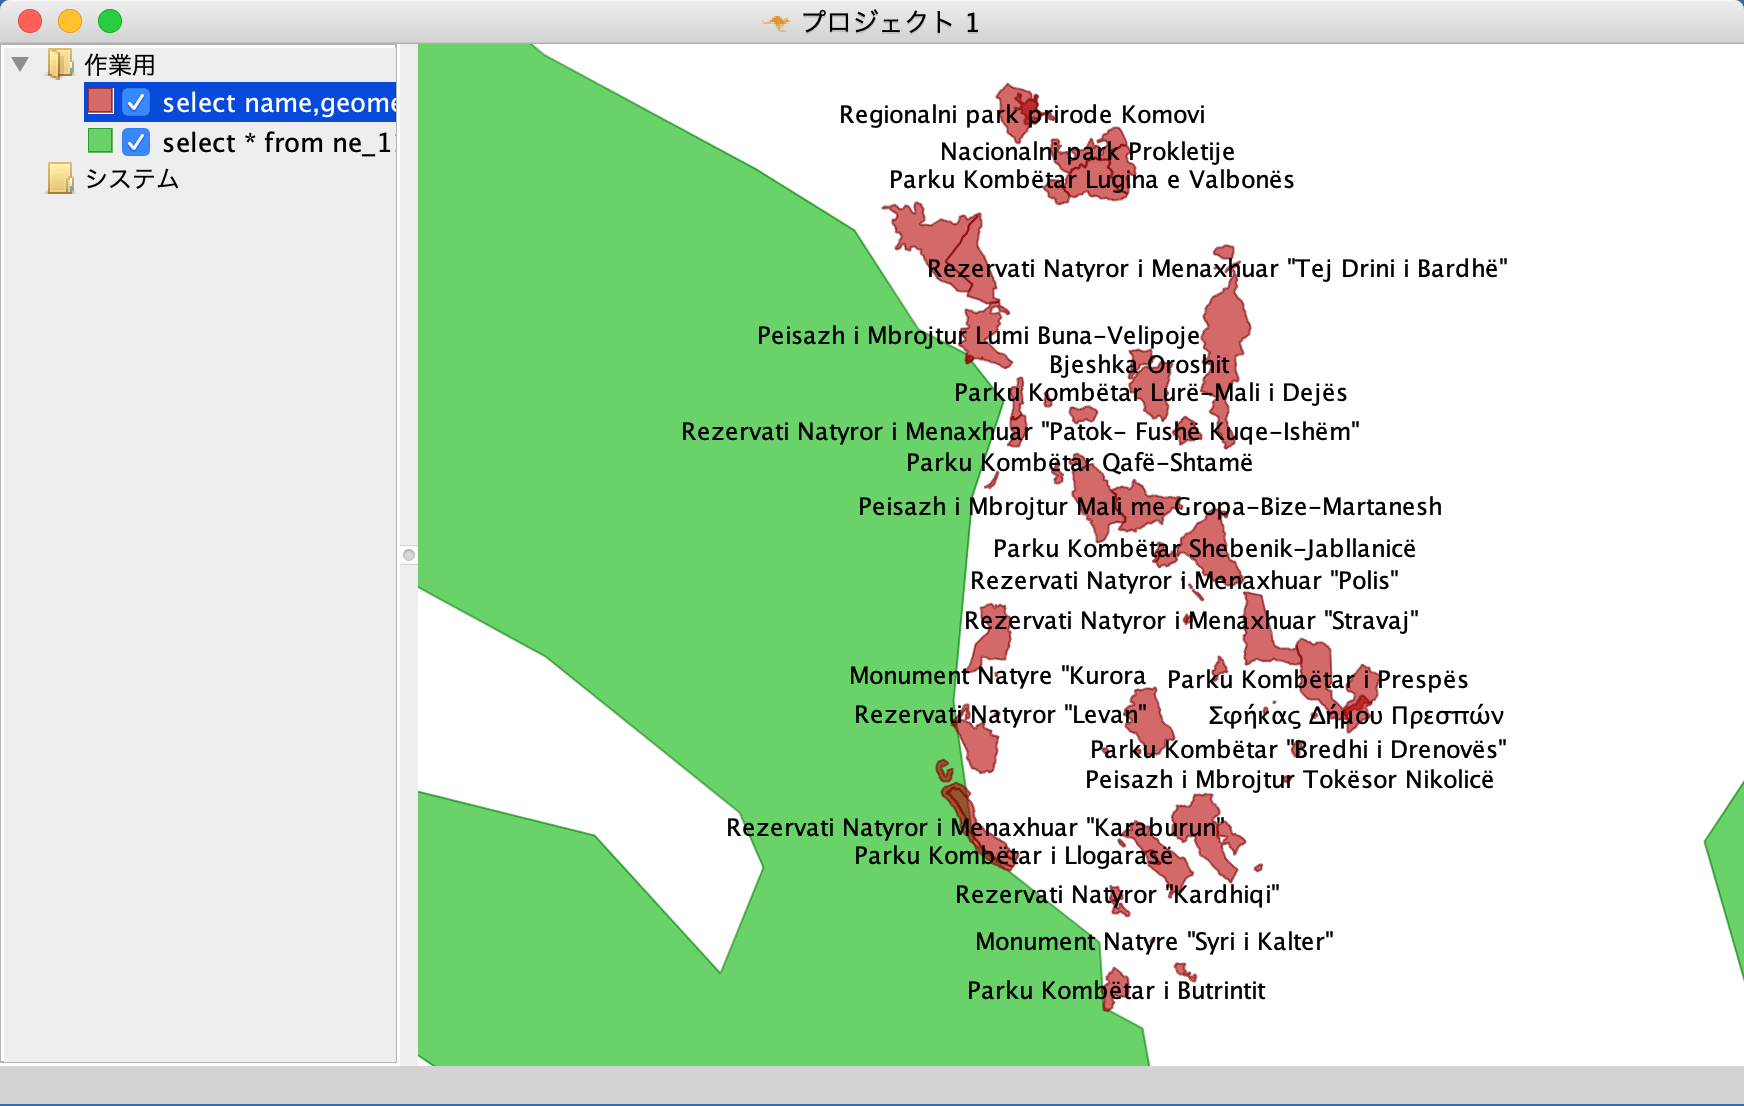
Task: Click label 'Monument Natyre "Syri i Kalter"'
Action: pyautogui.click(x=1154, y=942)
